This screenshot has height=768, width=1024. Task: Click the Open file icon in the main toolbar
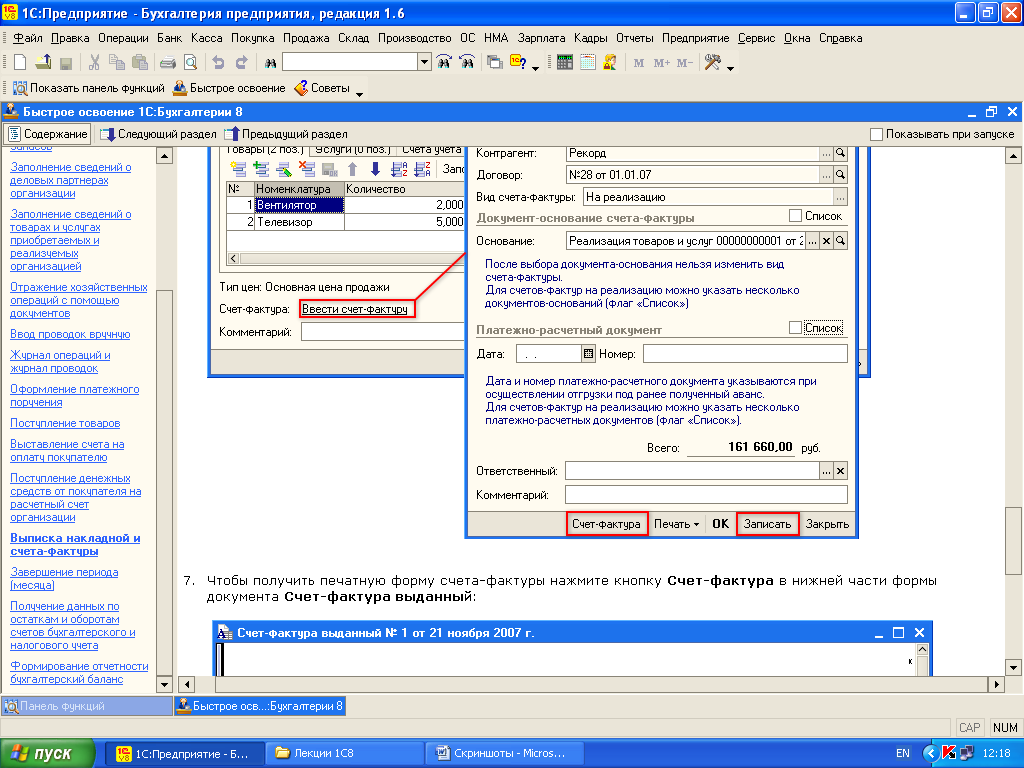[x=43, y=63]
